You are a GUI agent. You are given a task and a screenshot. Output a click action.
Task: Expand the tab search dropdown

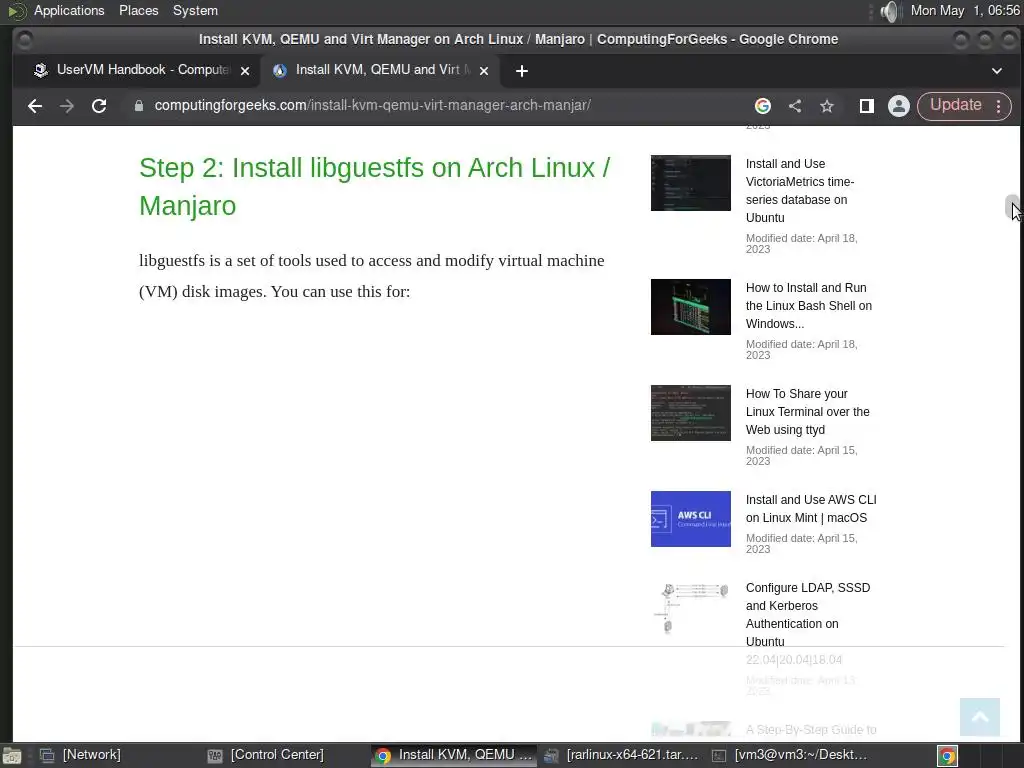(x=997, y=71)
